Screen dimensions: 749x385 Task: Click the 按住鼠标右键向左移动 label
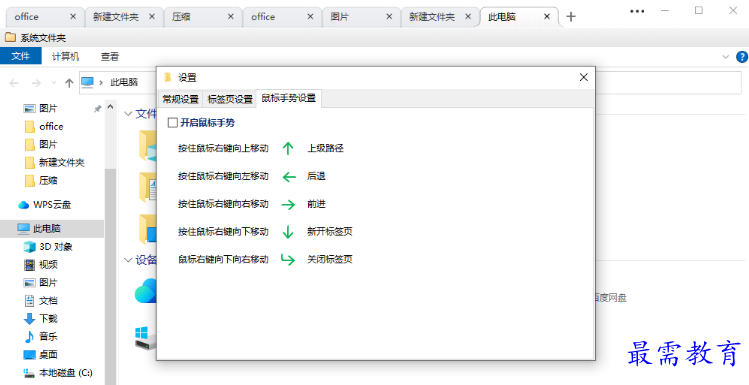(224, 176)
